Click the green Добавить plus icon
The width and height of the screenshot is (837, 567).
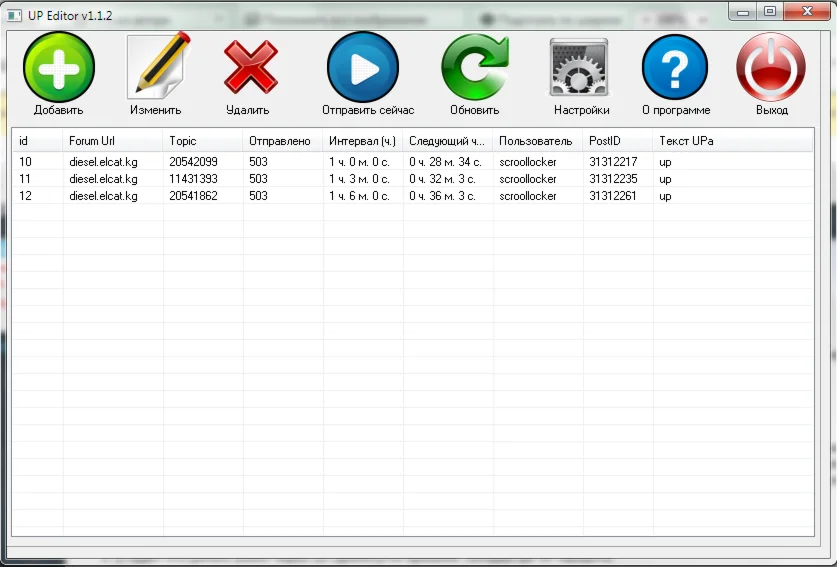tap(59, 67)
